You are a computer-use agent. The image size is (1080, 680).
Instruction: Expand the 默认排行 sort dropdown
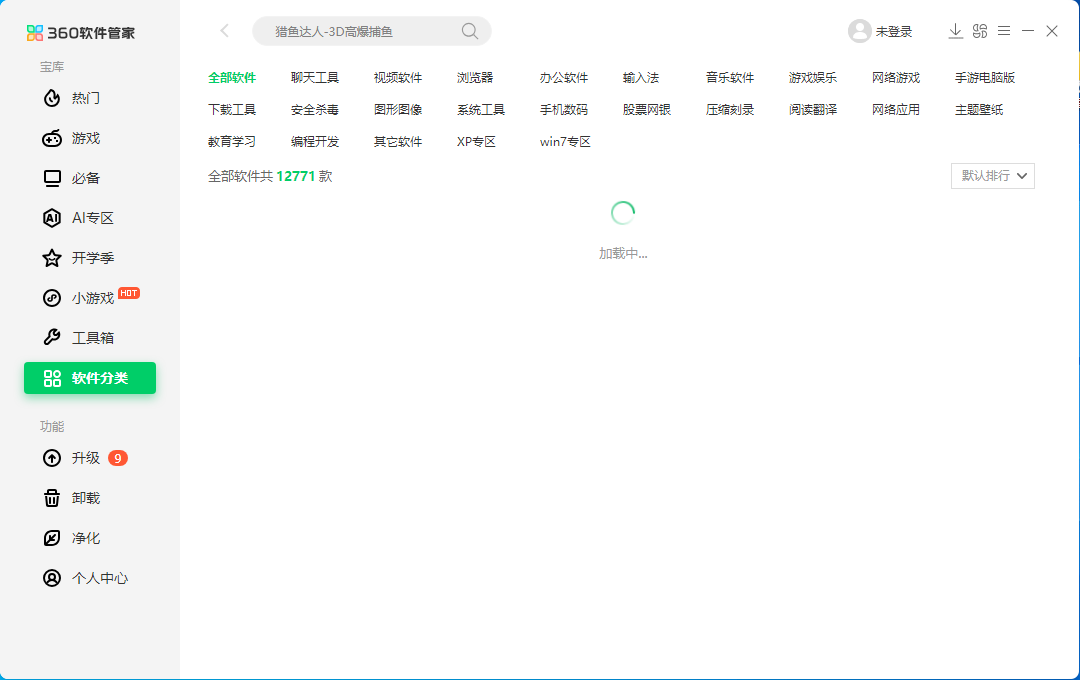click(993, 176)
